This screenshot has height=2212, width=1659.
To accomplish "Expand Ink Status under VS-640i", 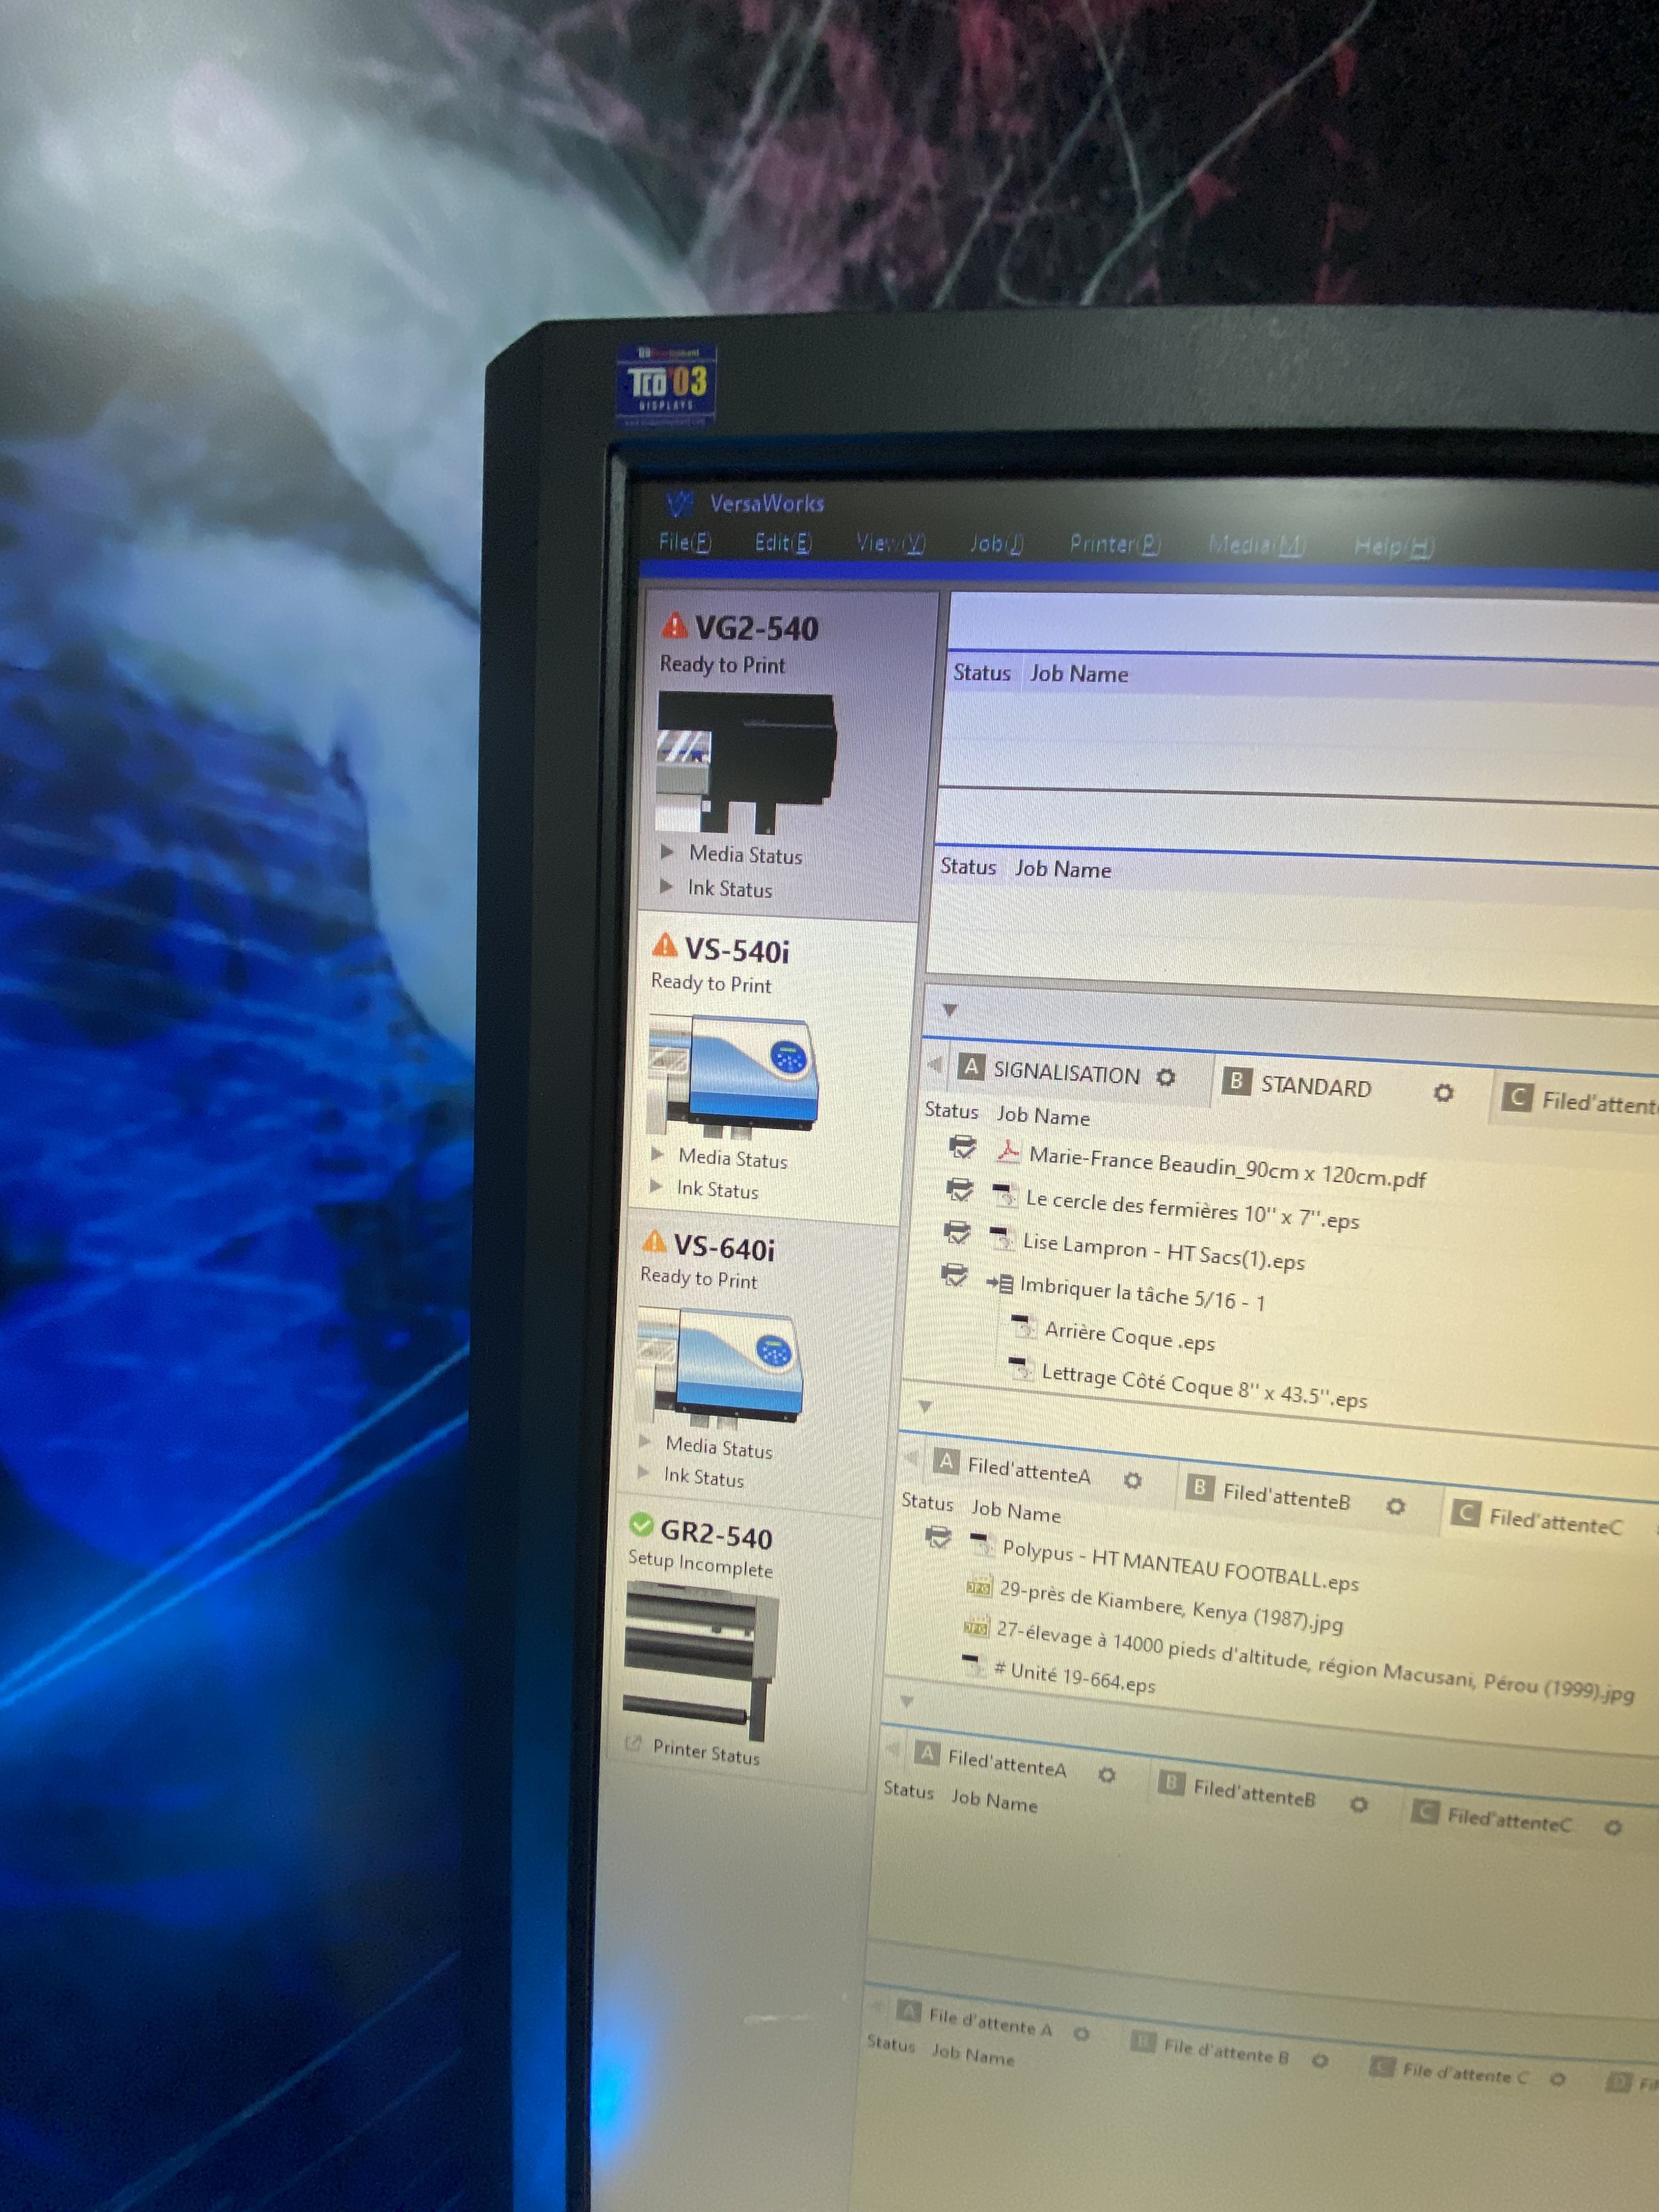I will [x=644, y=1471].
